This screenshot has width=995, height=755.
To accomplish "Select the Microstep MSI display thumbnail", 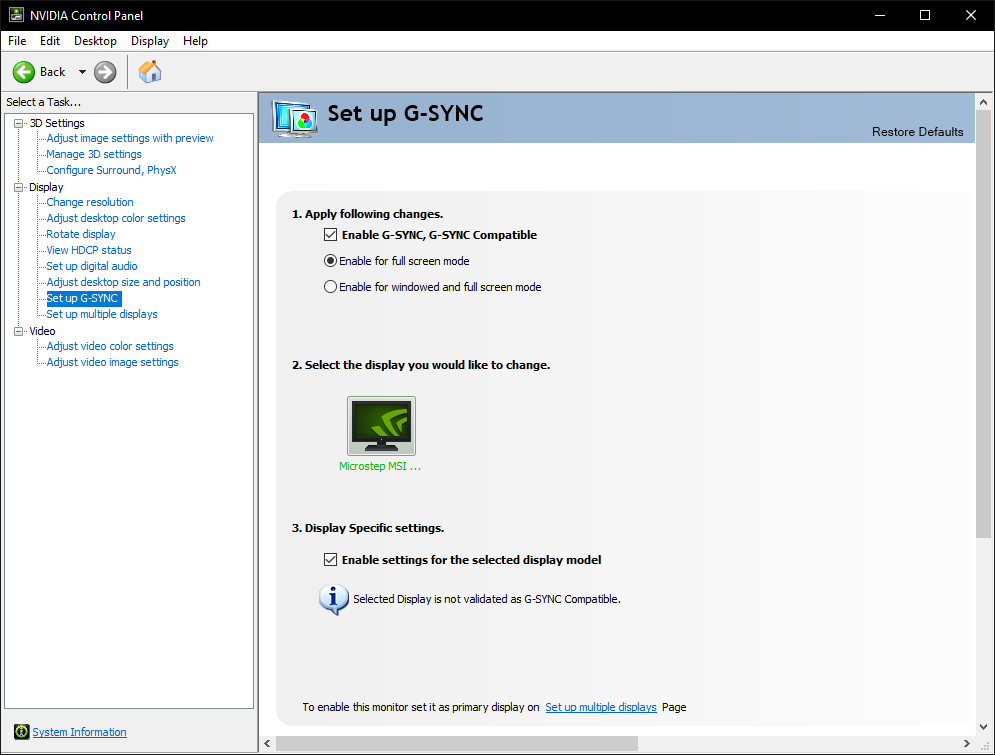I will point(381,426).
